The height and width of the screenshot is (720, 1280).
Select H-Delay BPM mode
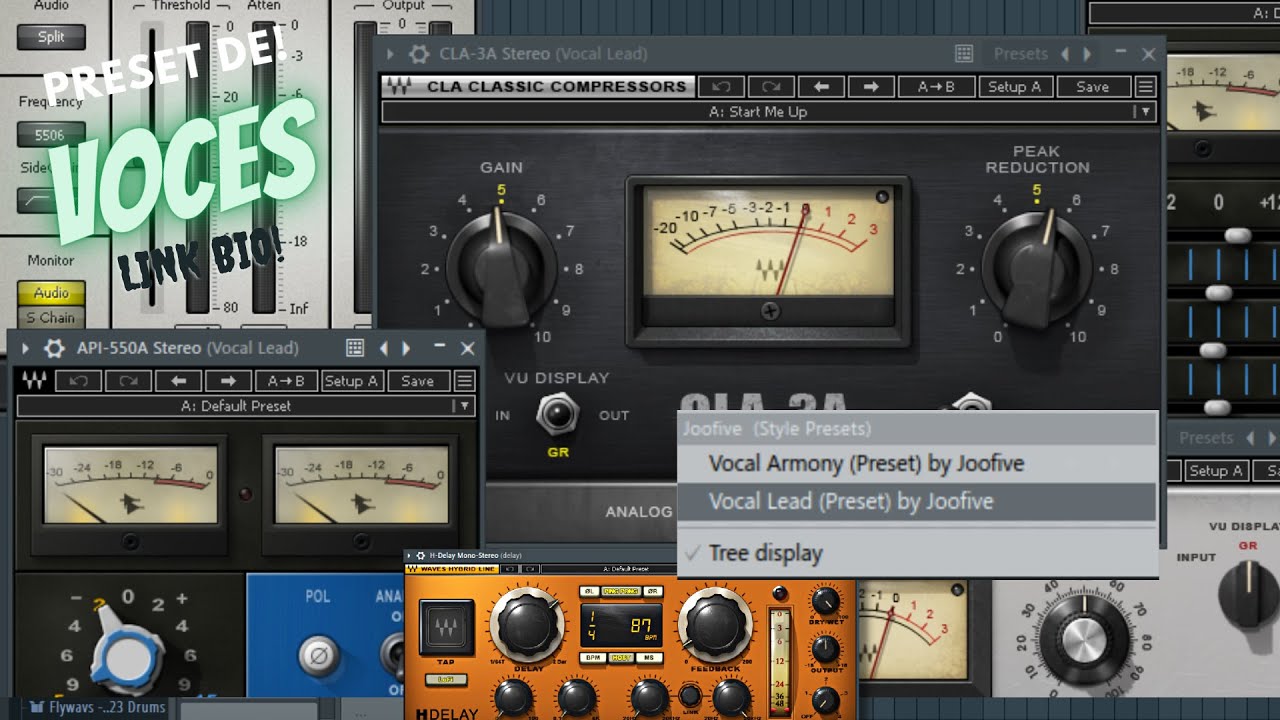coord(592,658)
